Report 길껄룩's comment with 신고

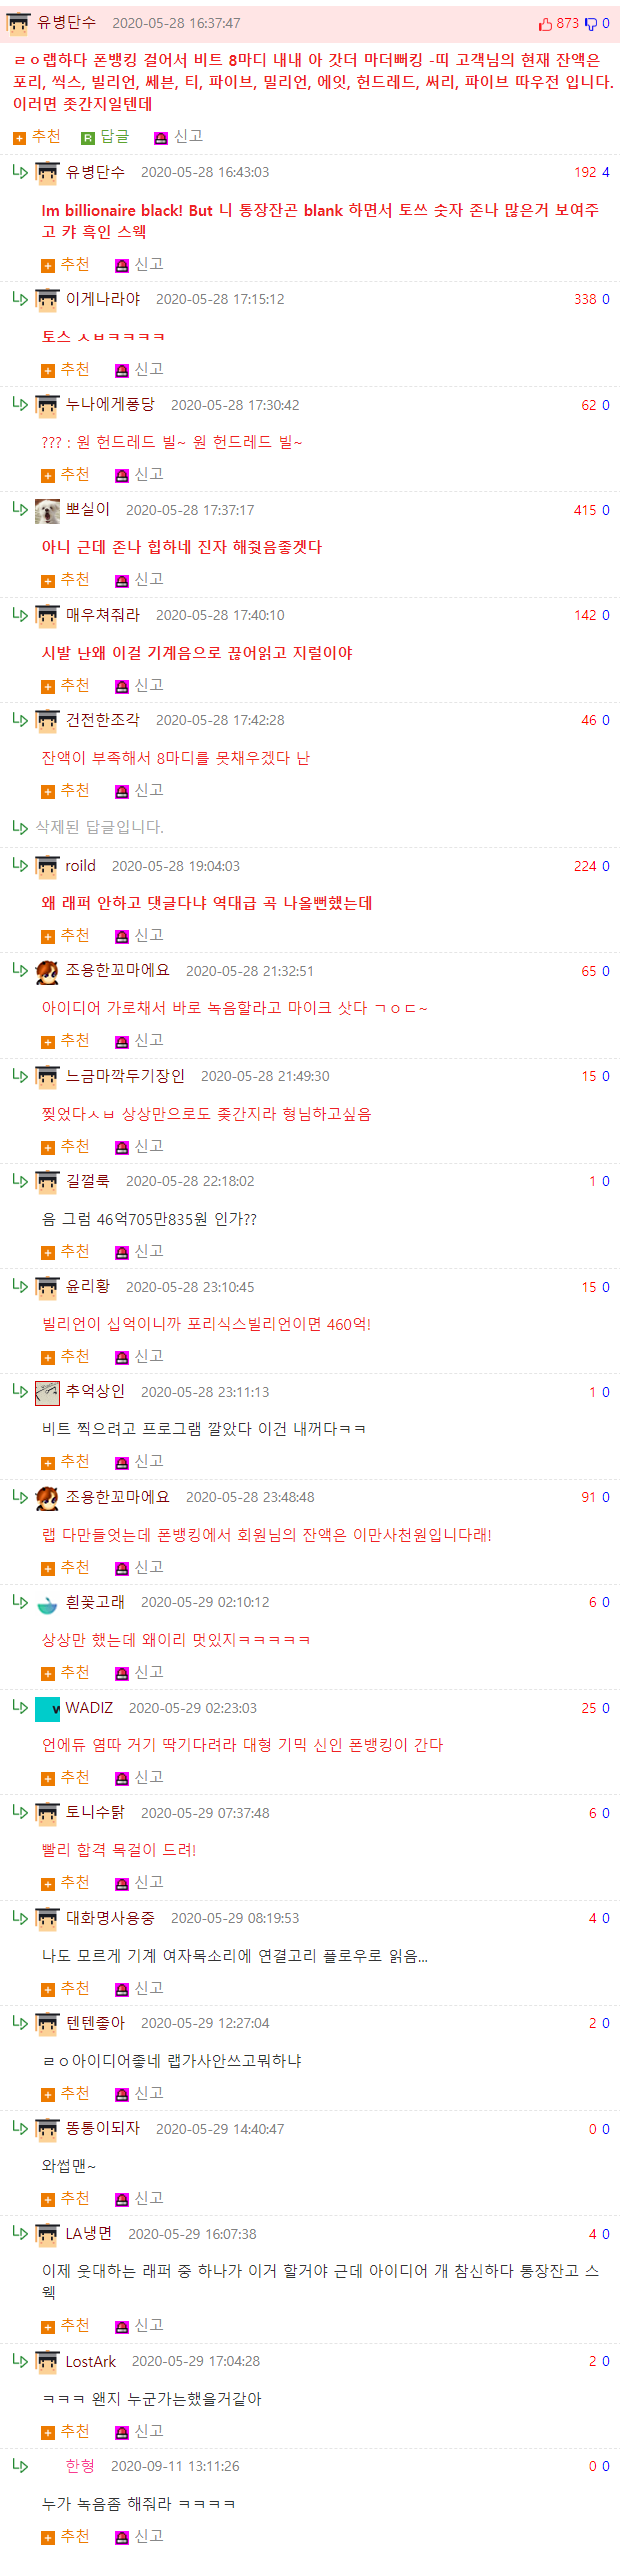(139, 1252)
